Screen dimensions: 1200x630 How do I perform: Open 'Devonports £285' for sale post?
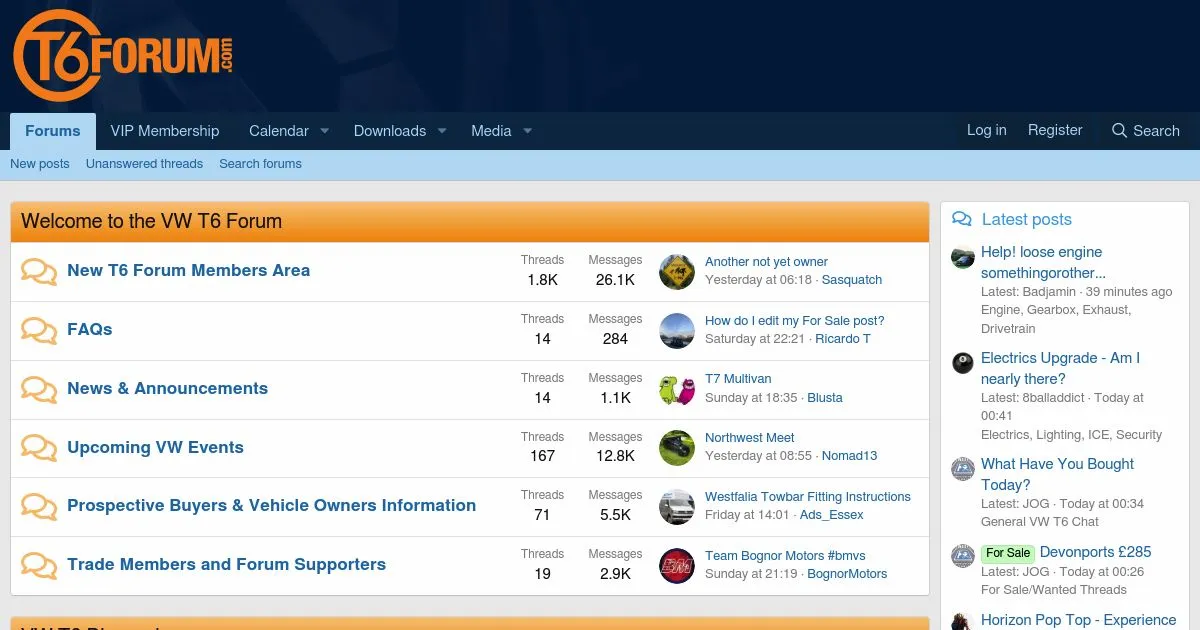pyautogui.click(x=1096, y=552)
